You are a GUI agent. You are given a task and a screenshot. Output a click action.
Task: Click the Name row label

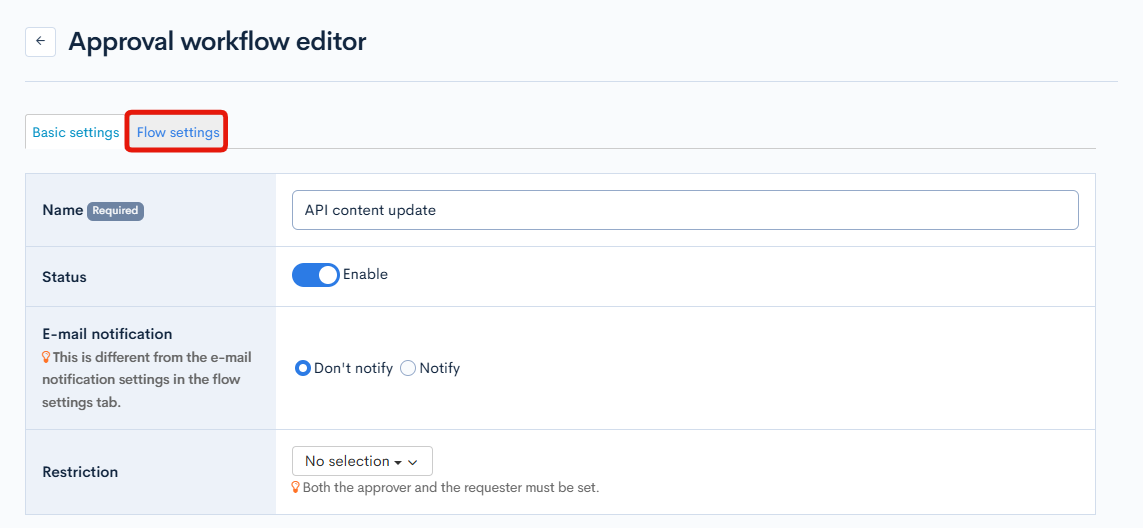62,210
